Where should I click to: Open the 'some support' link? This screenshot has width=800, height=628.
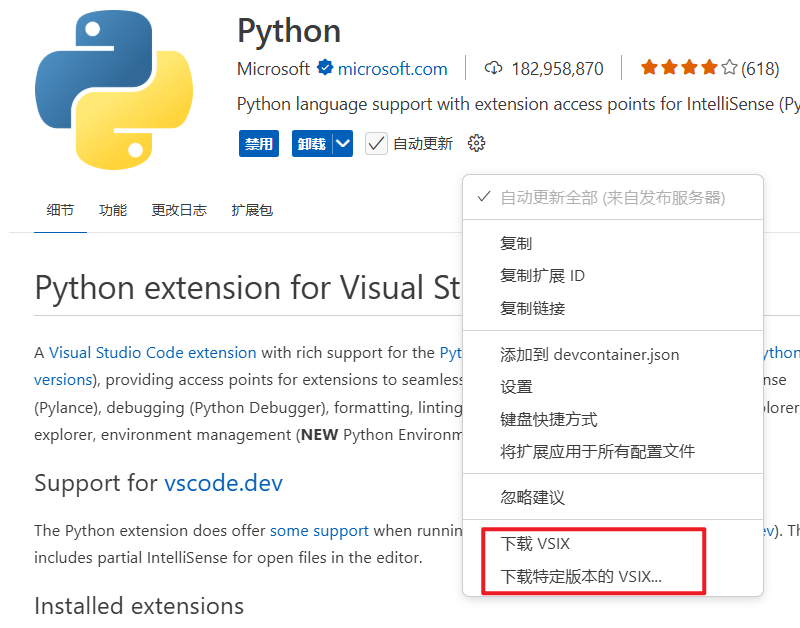pyautogui.click(x=319, y=531)
